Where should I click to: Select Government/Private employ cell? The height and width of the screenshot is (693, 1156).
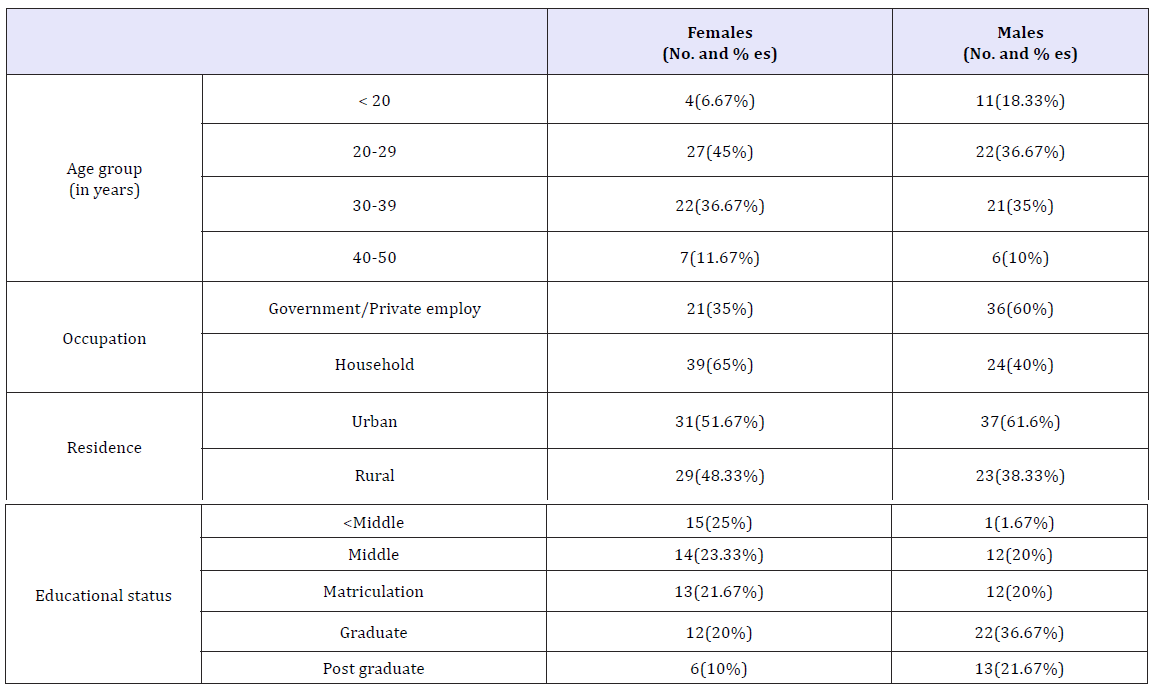point(375,308)
